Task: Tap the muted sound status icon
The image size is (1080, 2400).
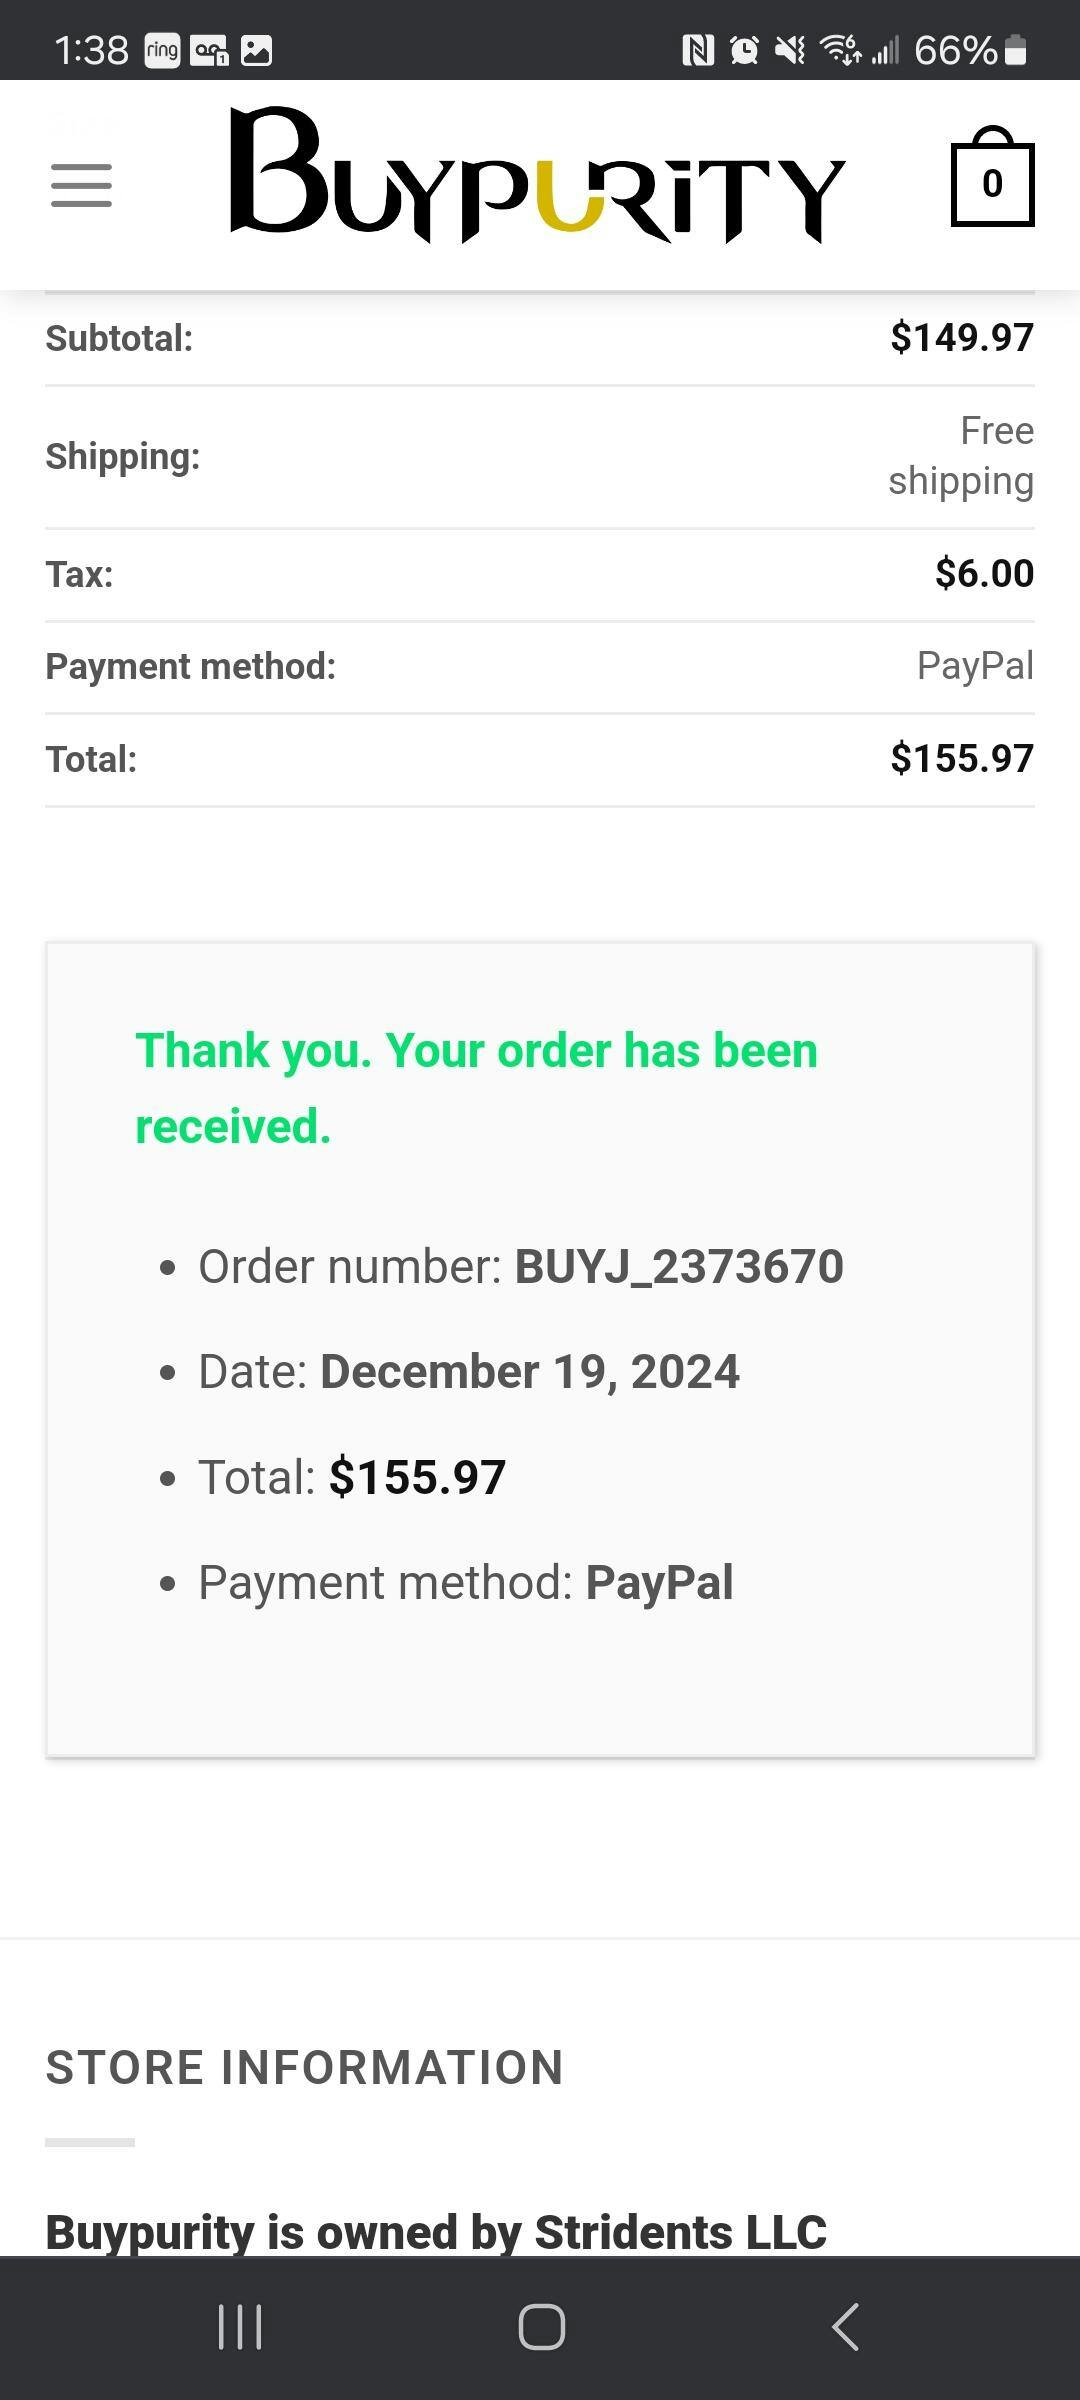Action: click(x=790, y=50)
